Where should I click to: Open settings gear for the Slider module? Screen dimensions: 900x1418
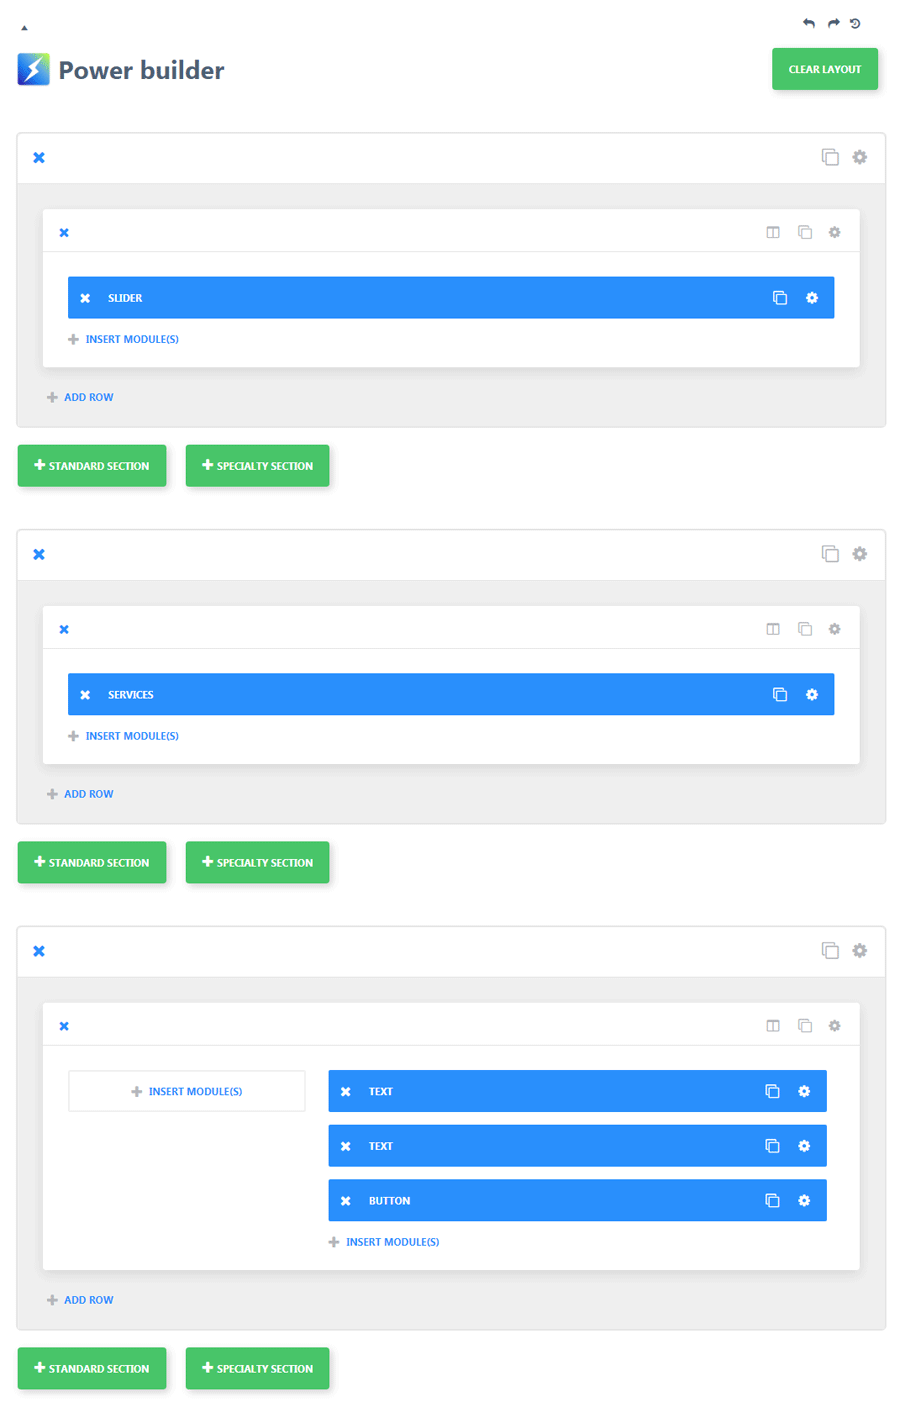point(812,298)
